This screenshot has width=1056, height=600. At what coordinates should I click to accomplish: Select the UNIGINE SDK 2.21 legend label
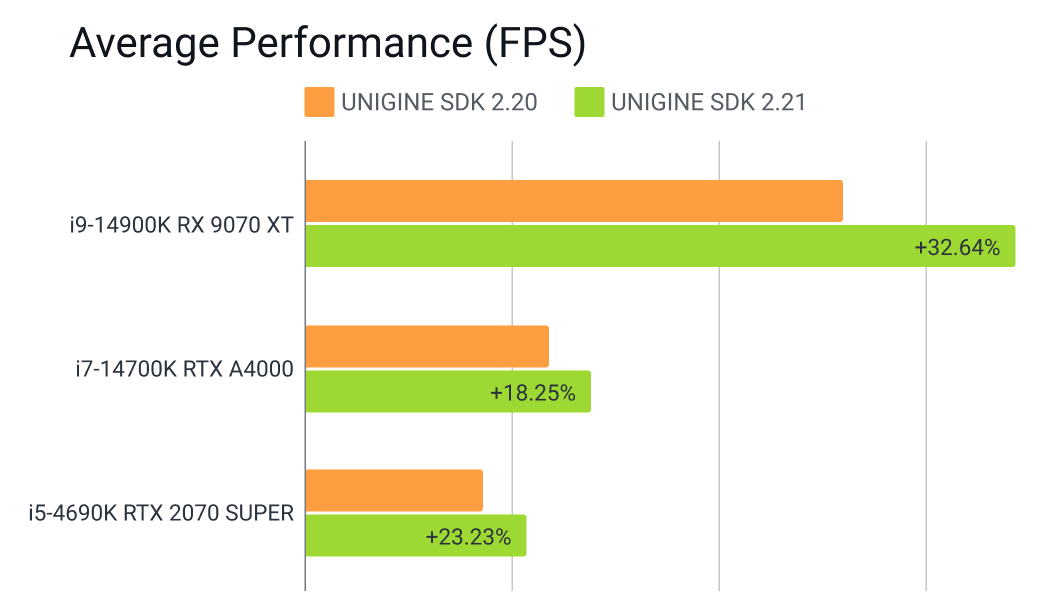(x=708, y=102)
